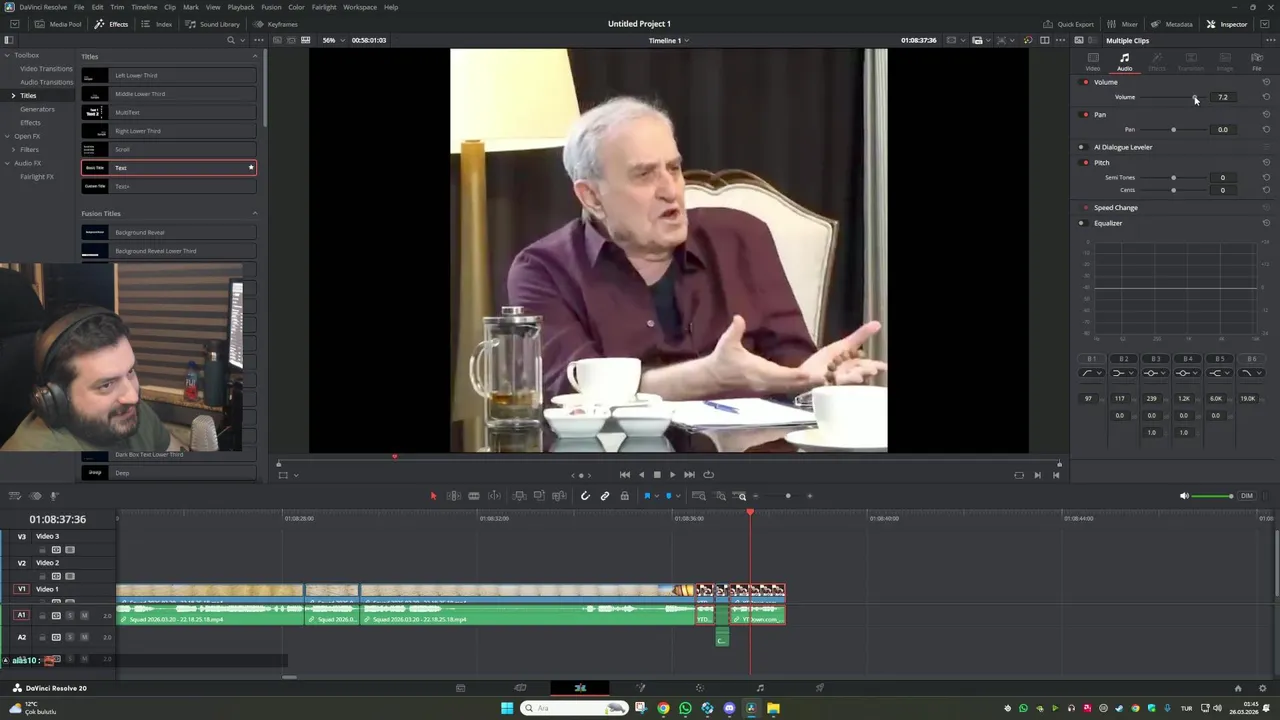Mute audio track A1 with M button
Viewport: 1280px width, 720px height.
pyautogui.click(x=84, y=615)
